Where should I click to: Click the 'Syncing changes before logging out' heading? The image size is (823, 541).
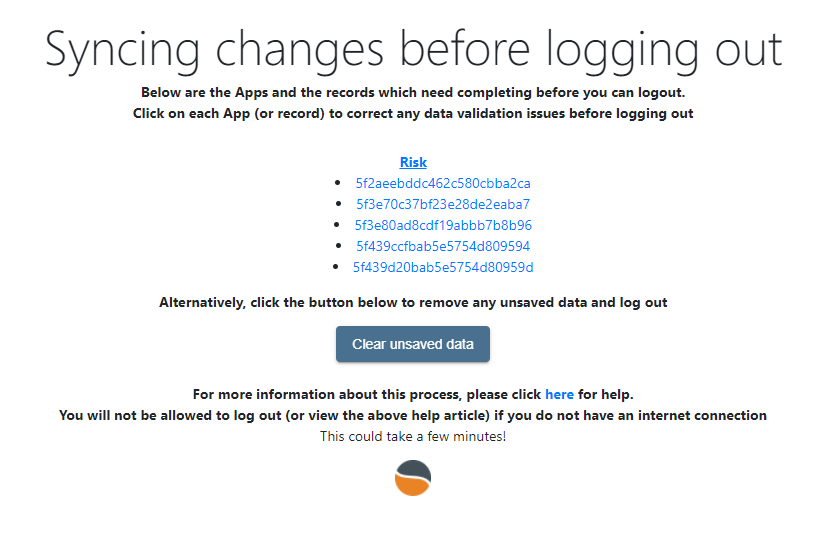[x=414, y=50]
